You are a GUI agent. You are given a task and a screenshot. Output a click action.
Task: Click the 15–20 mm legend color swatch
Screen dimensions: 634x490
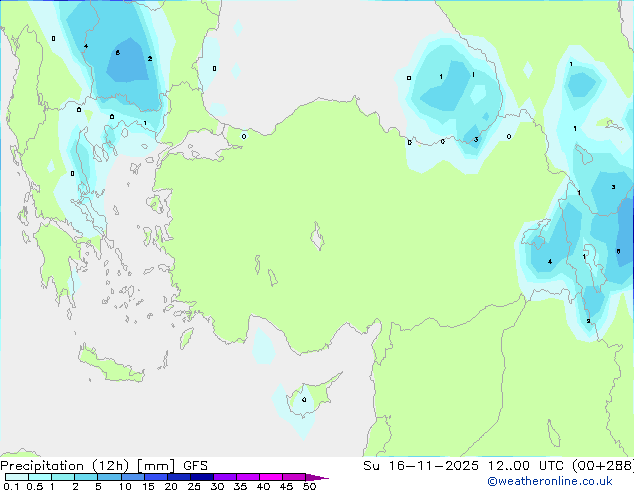point(156,477)
